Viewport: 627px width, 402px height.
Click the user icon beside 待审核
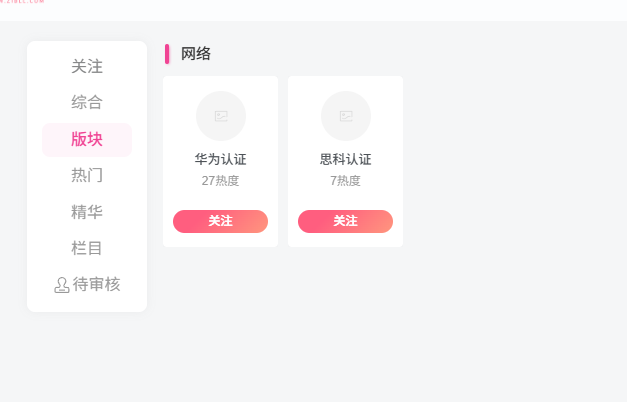click(x=62, y=285)
